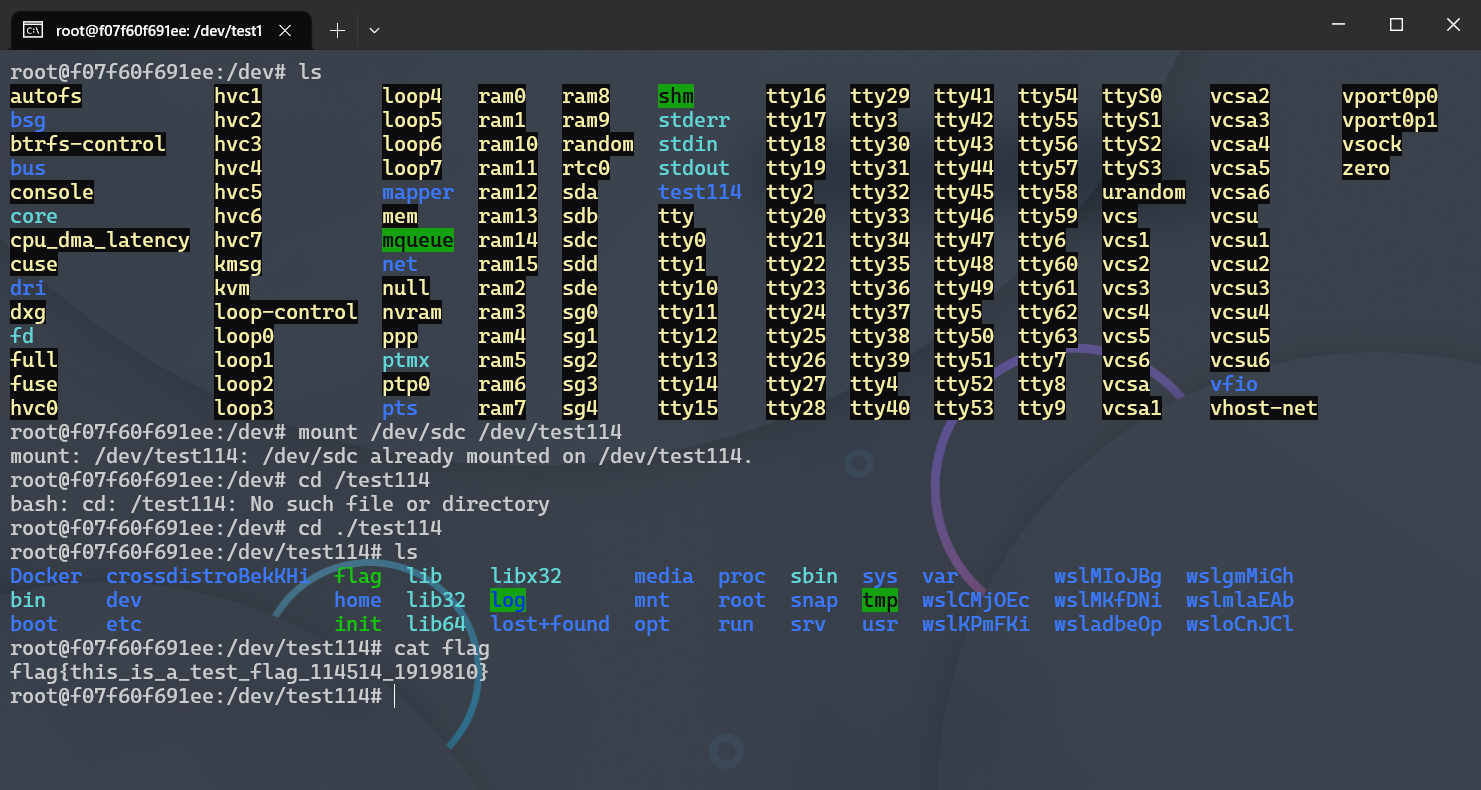Viewport: 1481px width, 790px height.
Task: Click the highlighted 'log' entry
Action: pos(508,600)
